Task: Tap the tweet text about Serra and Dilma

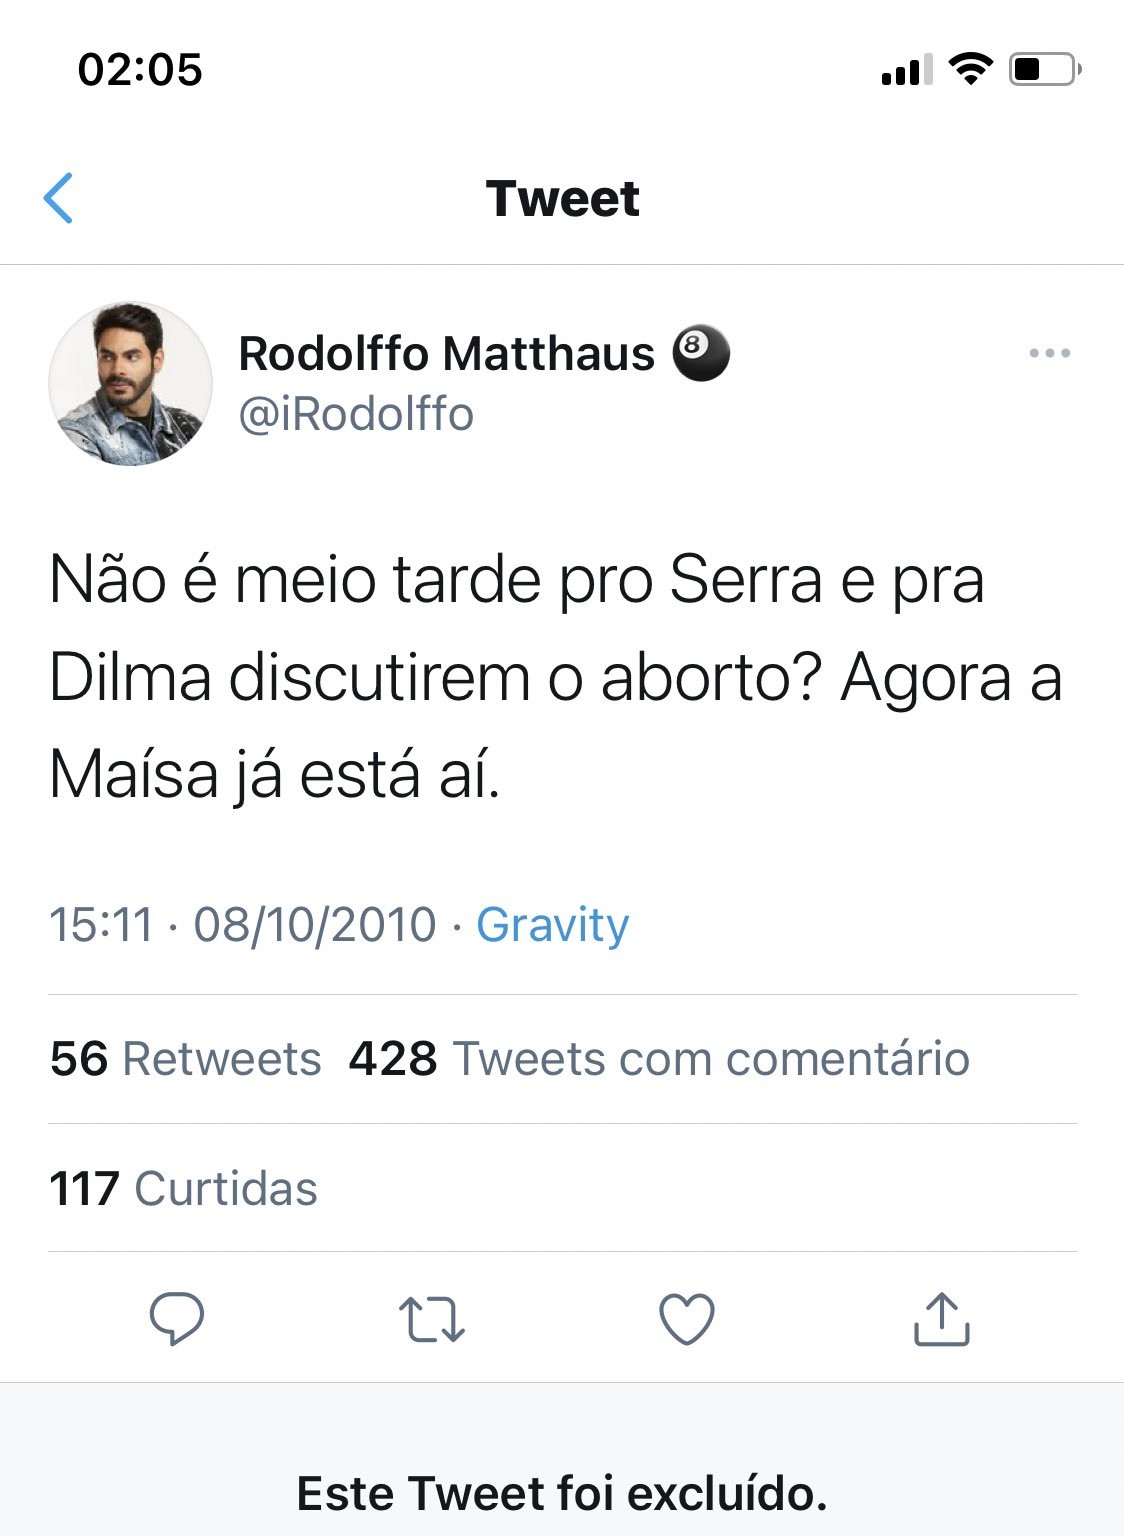Action: [x=555, y=677]
